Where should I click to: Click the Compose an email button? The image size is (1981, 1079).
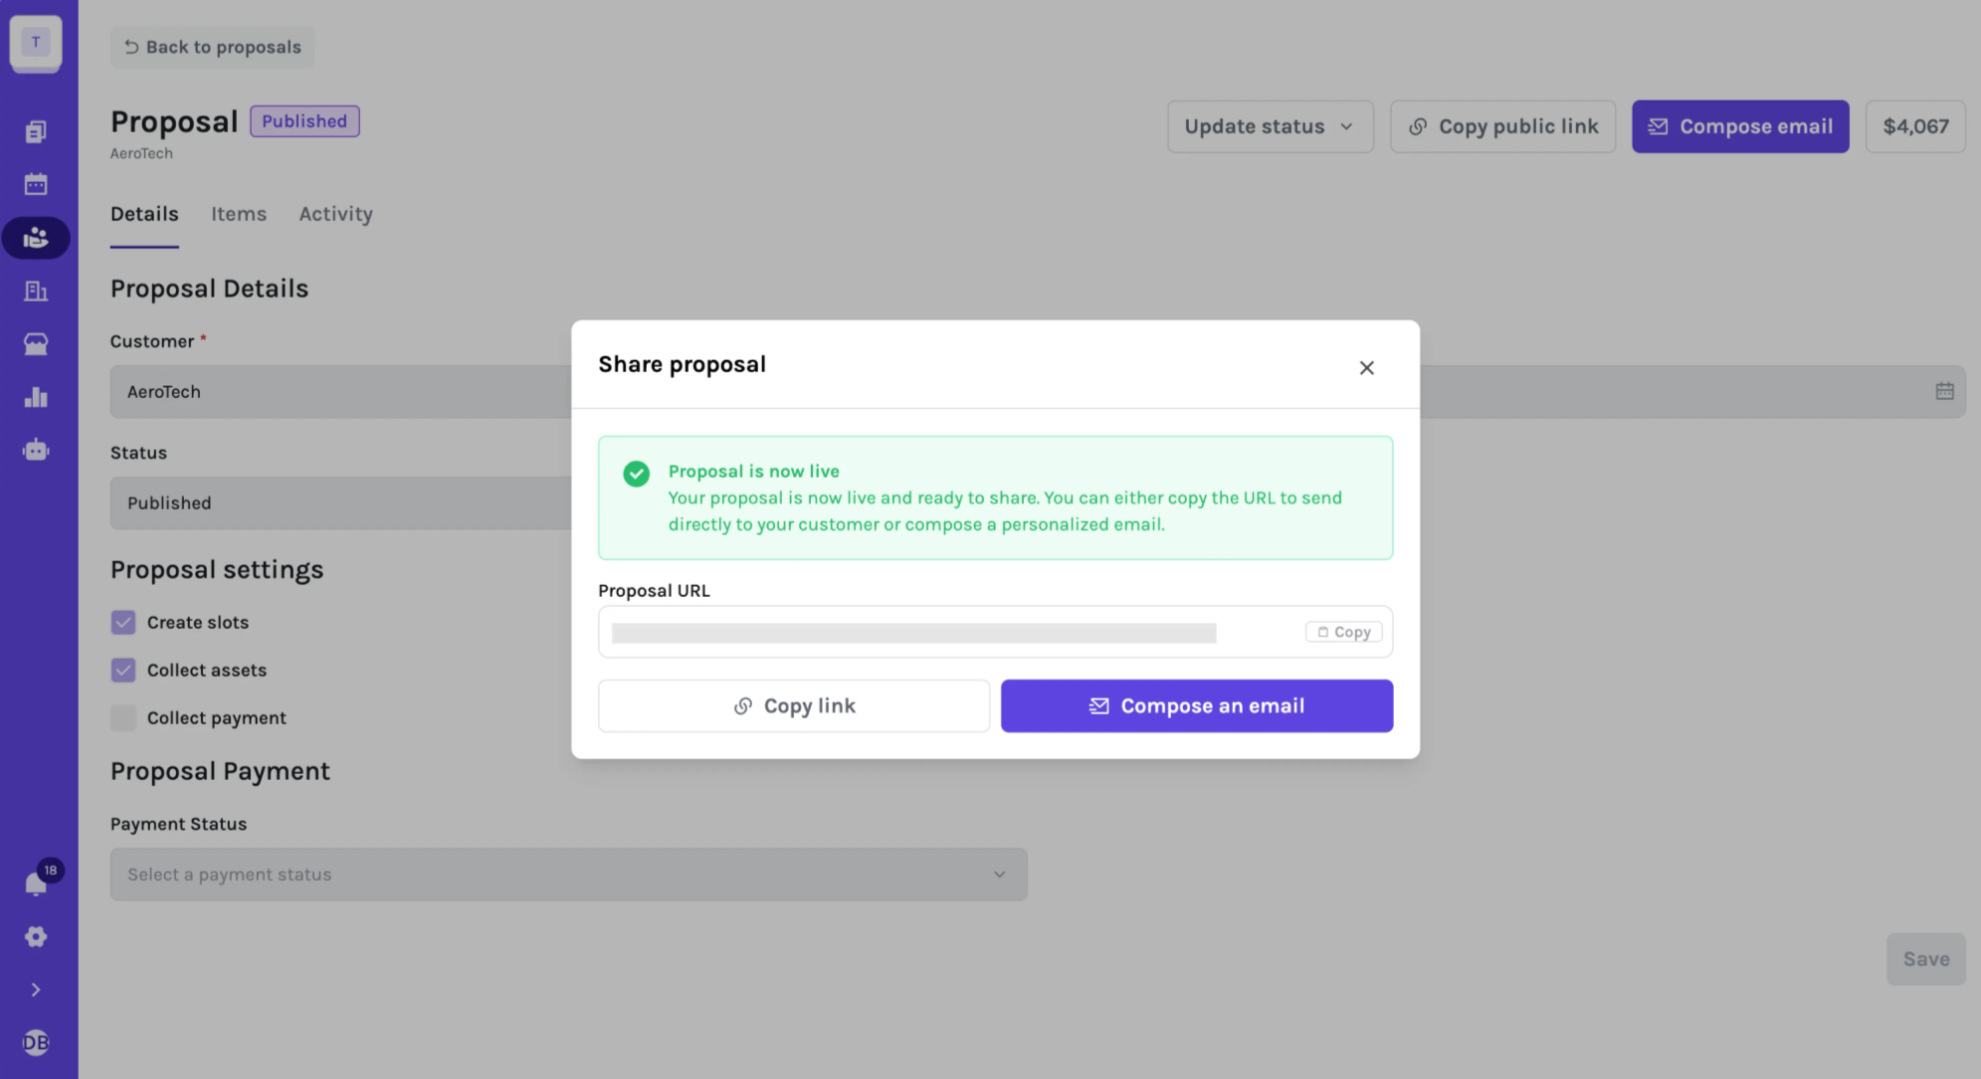[x=1196, y=706]
